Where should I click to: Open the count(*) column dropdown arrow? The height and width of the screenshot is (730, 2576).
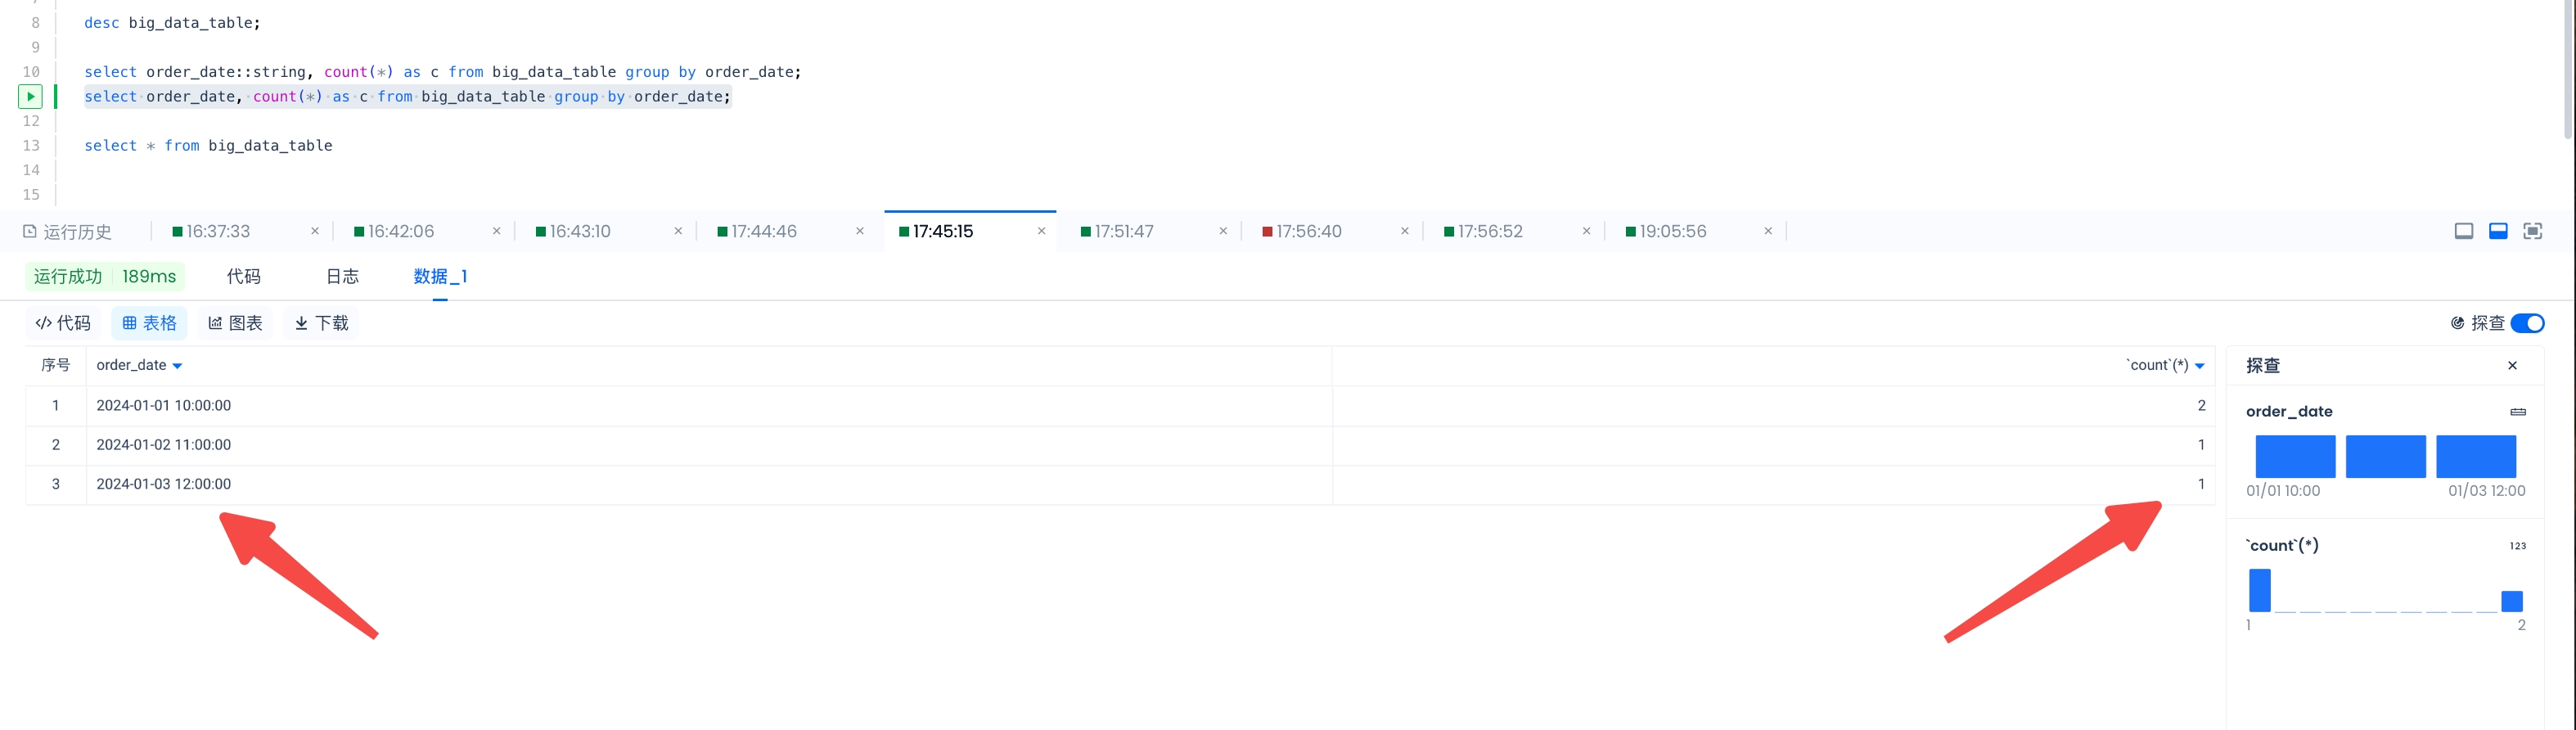2199,366
